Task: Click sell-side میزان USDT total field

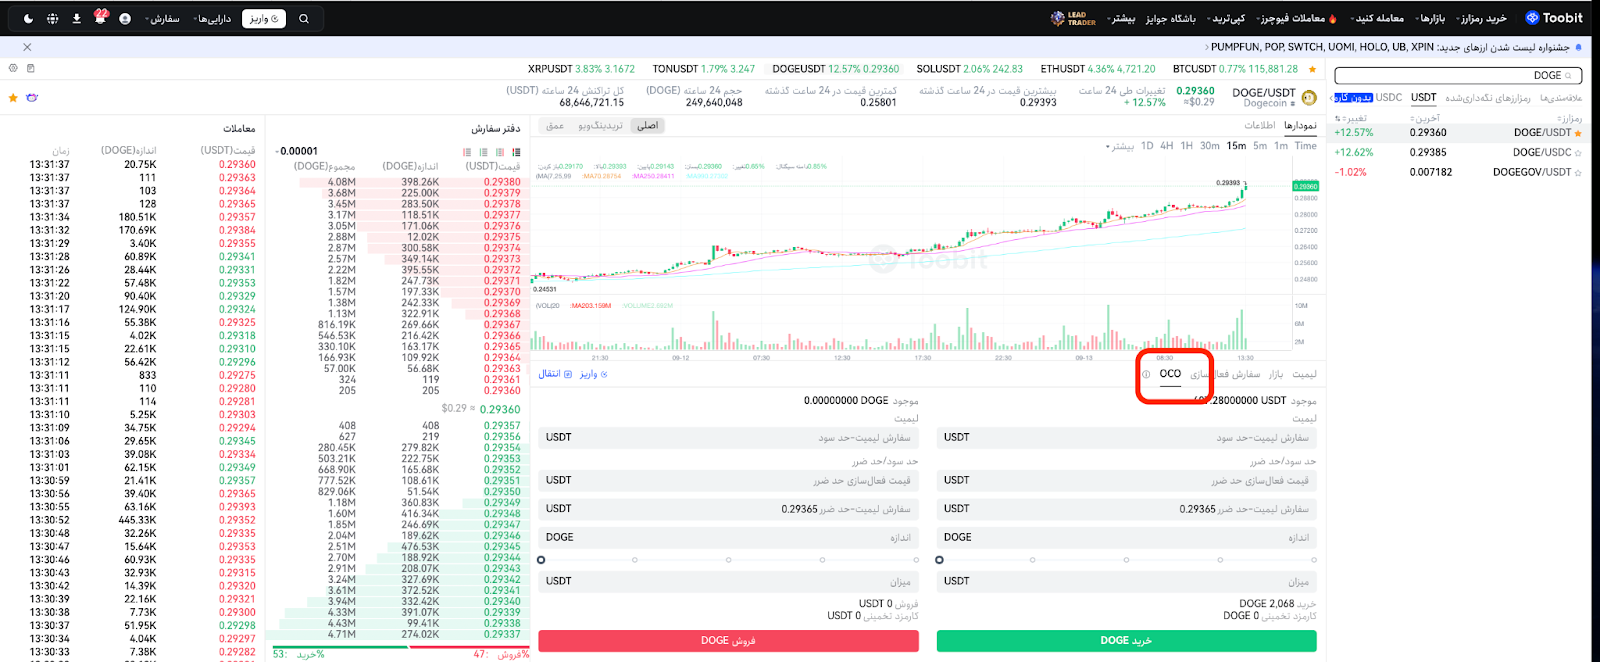Action: coord(728,581)
